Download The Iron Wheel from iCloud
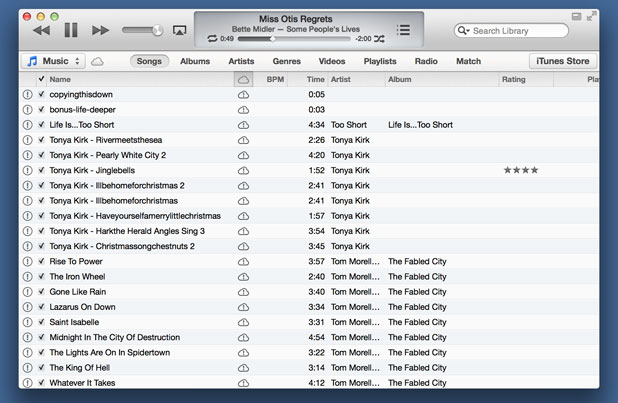 pos(244,277)
